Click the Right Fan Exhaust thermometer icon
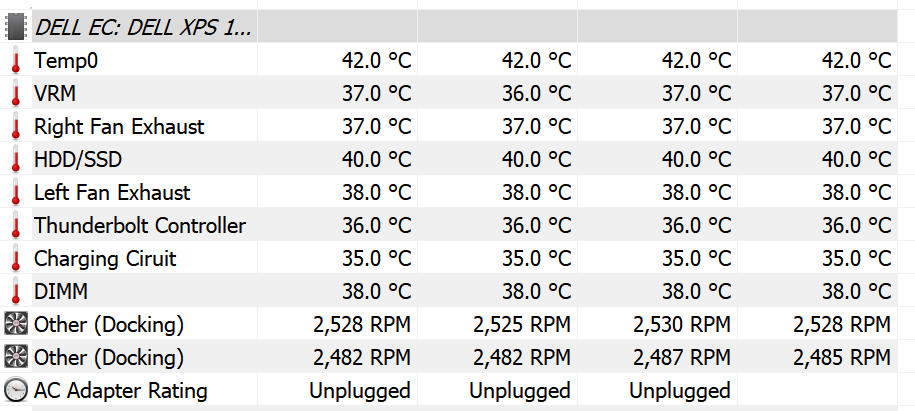915x411 pixels. 16,126
